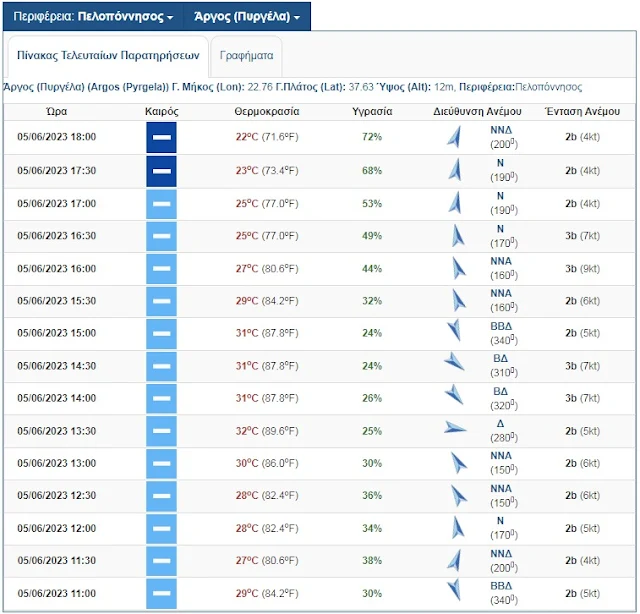
Task: Click the weather icon for 13:00 row
Action: point(162,464)
